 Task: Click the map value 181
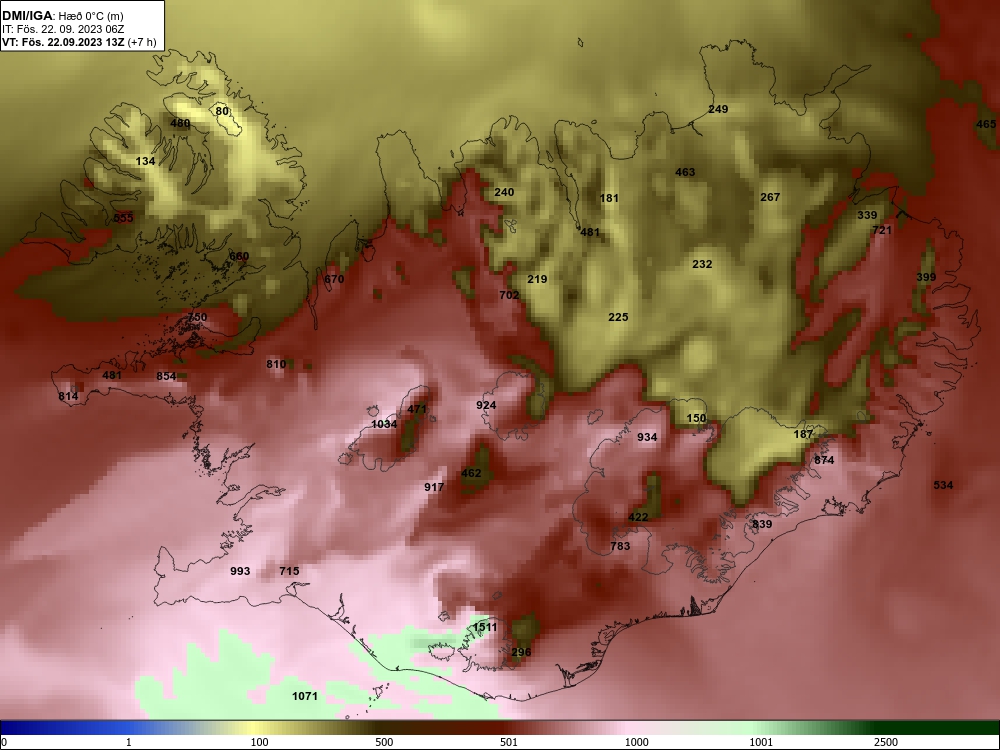[x=609, y=198]
